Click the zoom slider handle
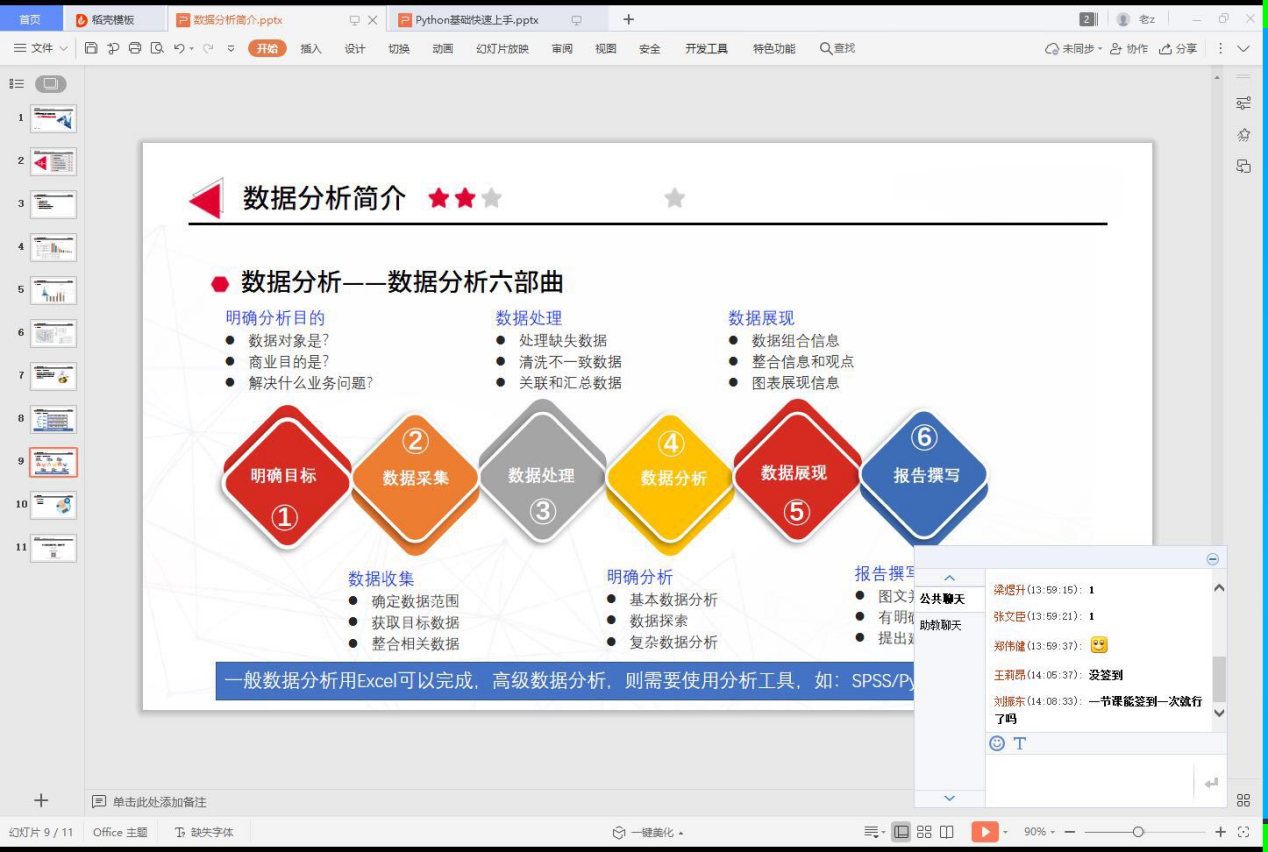This screenshot has height=852, width=1268. pos(1138,832)
